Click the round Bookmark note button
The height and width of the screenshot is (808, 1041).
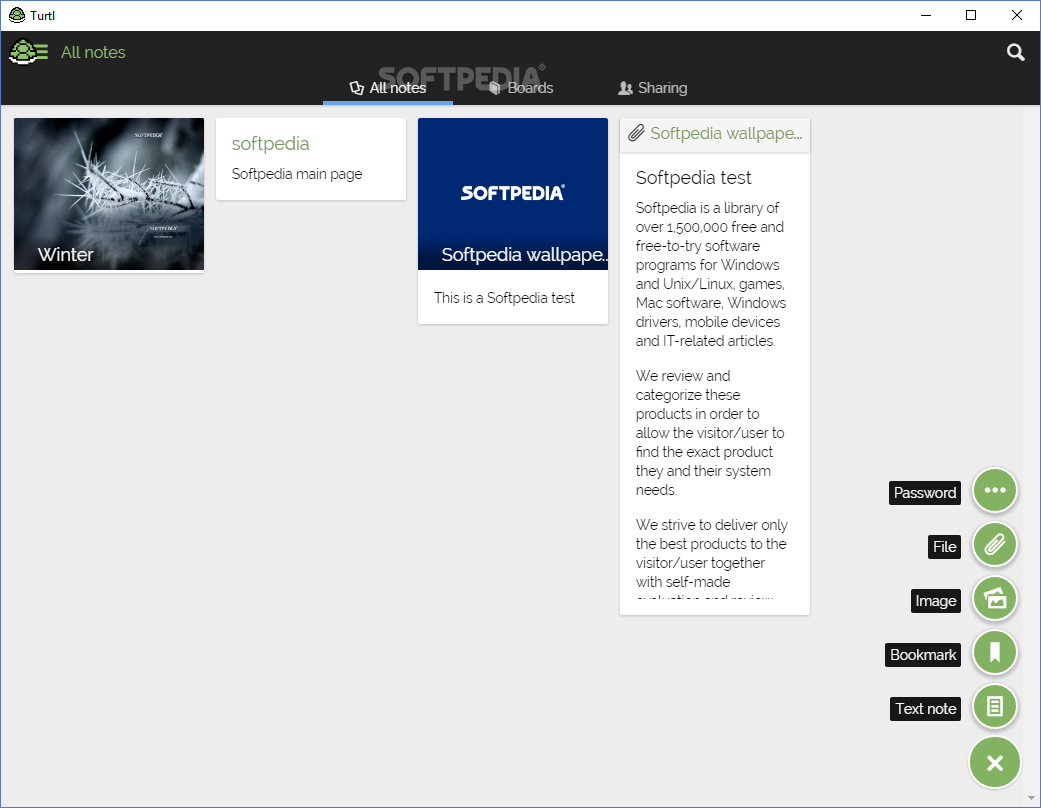[995, 653]
